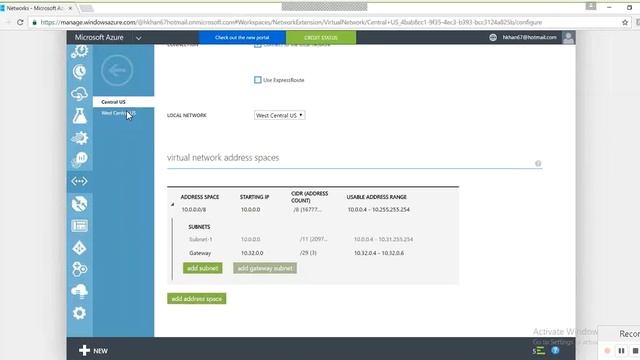Open the notifications list icon in bottom bar

tap(539, 351)
